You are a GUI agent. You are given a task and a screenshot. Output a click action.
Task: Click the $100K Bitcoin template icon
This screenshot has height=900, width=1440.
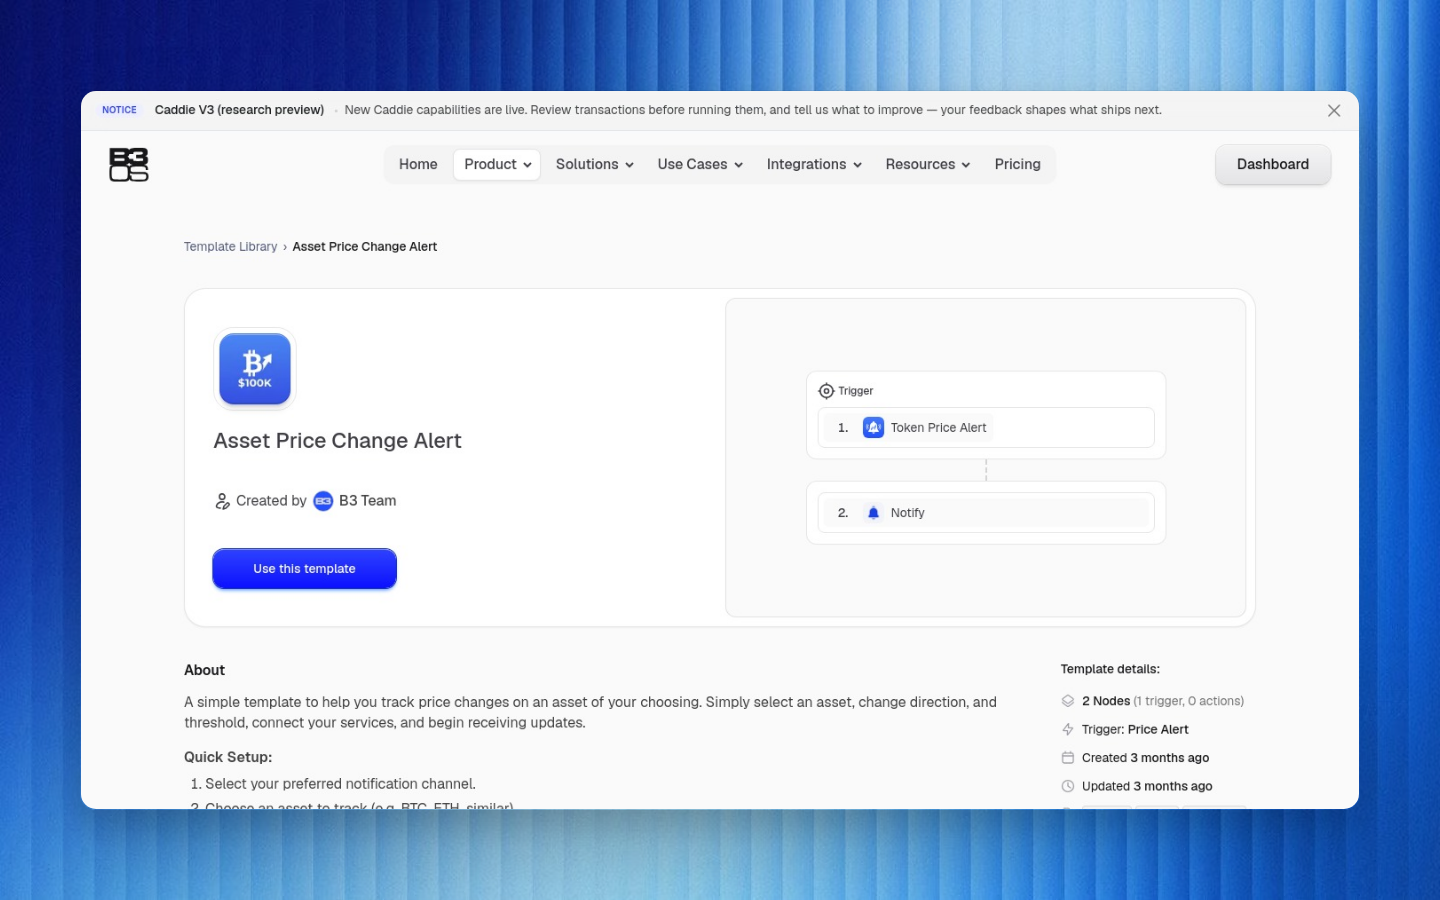(x=255, y=369)
